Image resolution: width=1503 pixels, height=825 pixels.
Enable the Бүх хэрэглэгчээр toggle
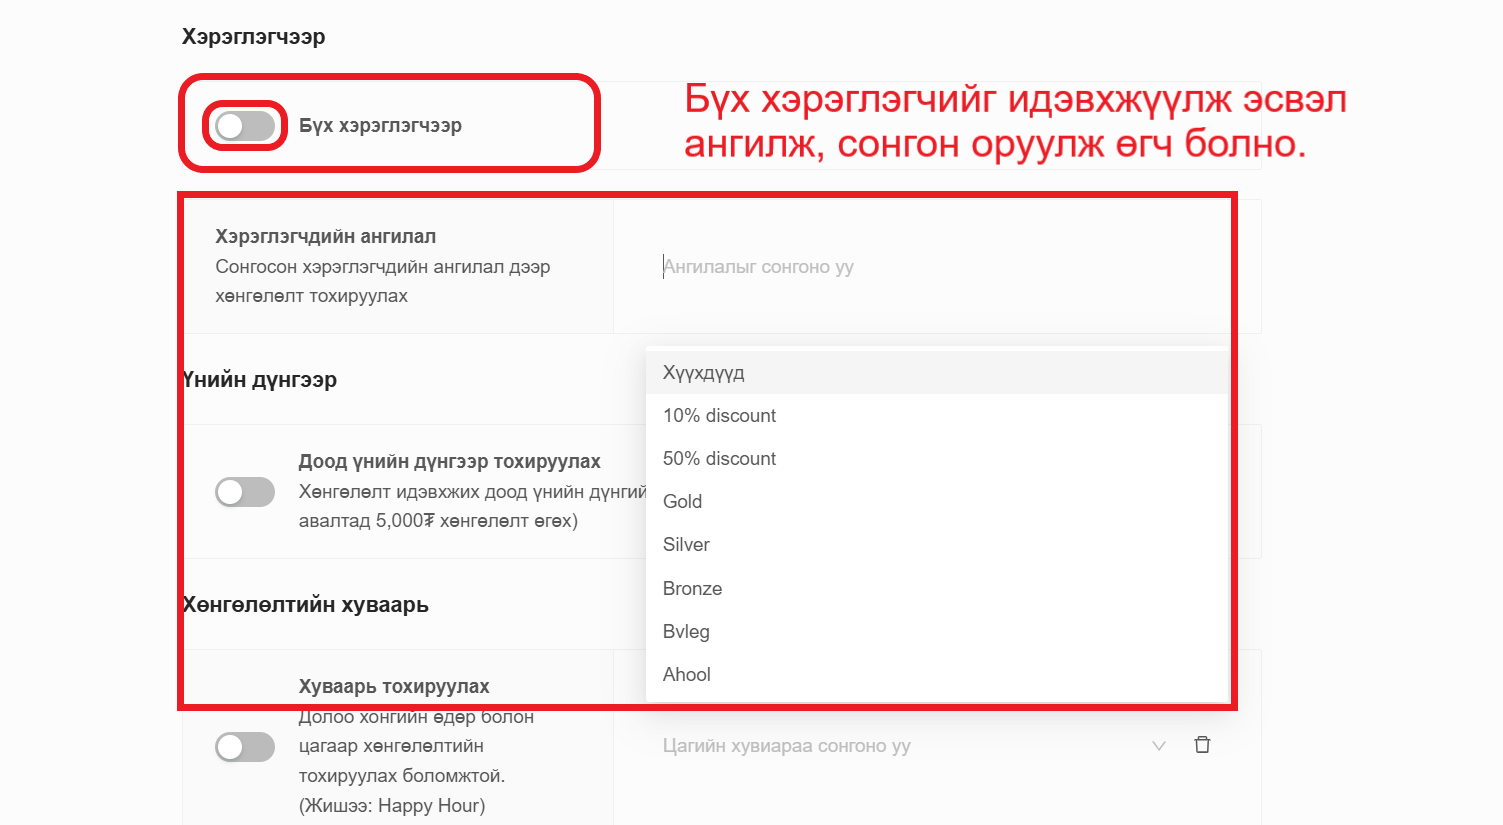(245, 126)
